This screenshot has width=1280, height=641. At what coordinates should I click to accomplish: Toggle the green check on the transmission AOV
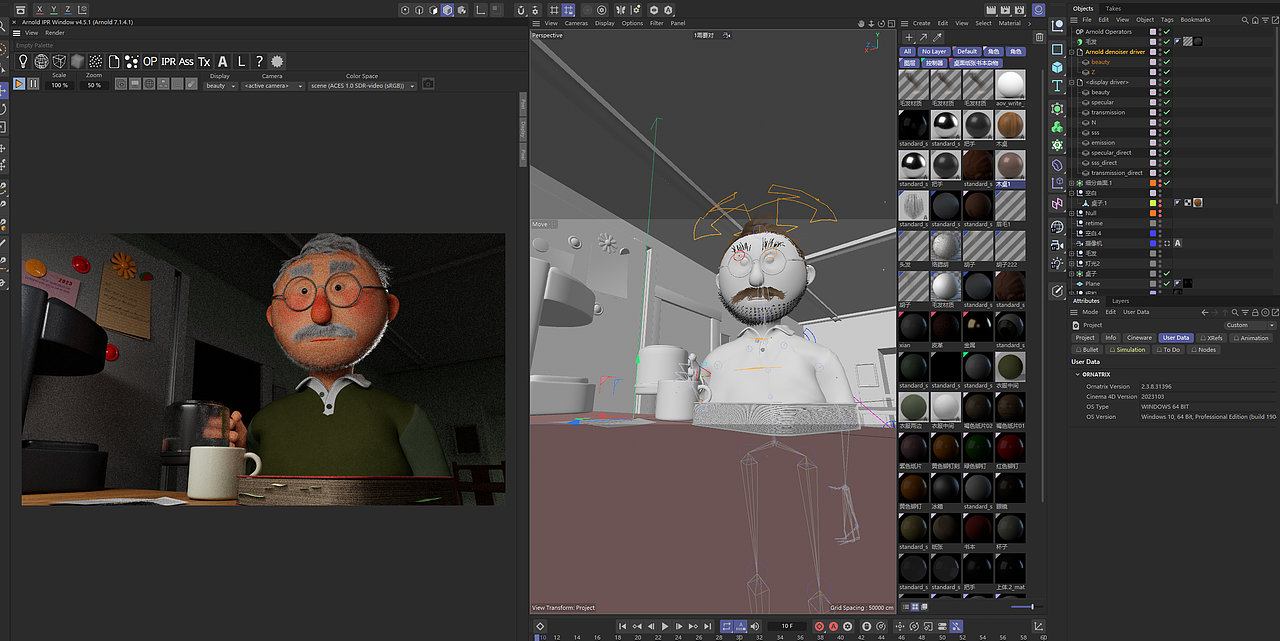tap(1167, 112)
